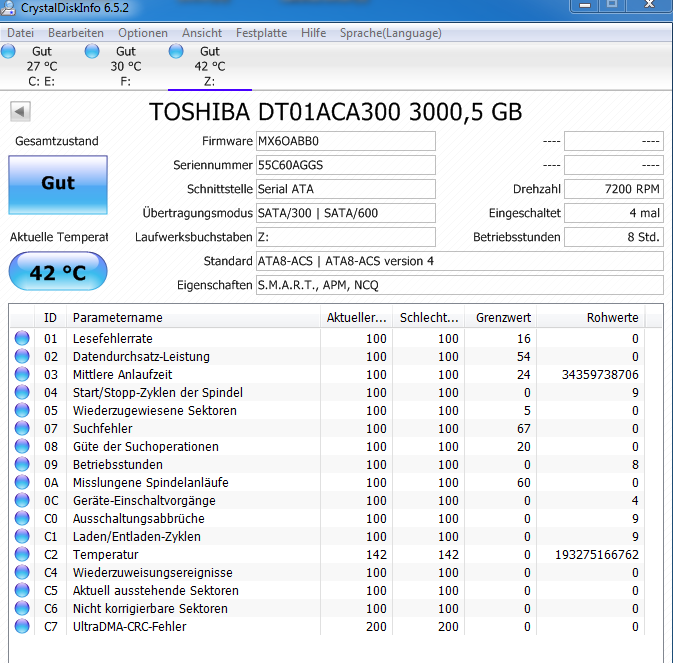Screen dimensions: 673x663
Task: Click the UltraDMA-CRC-Fehler parameter name
Action: click(129, 627)
